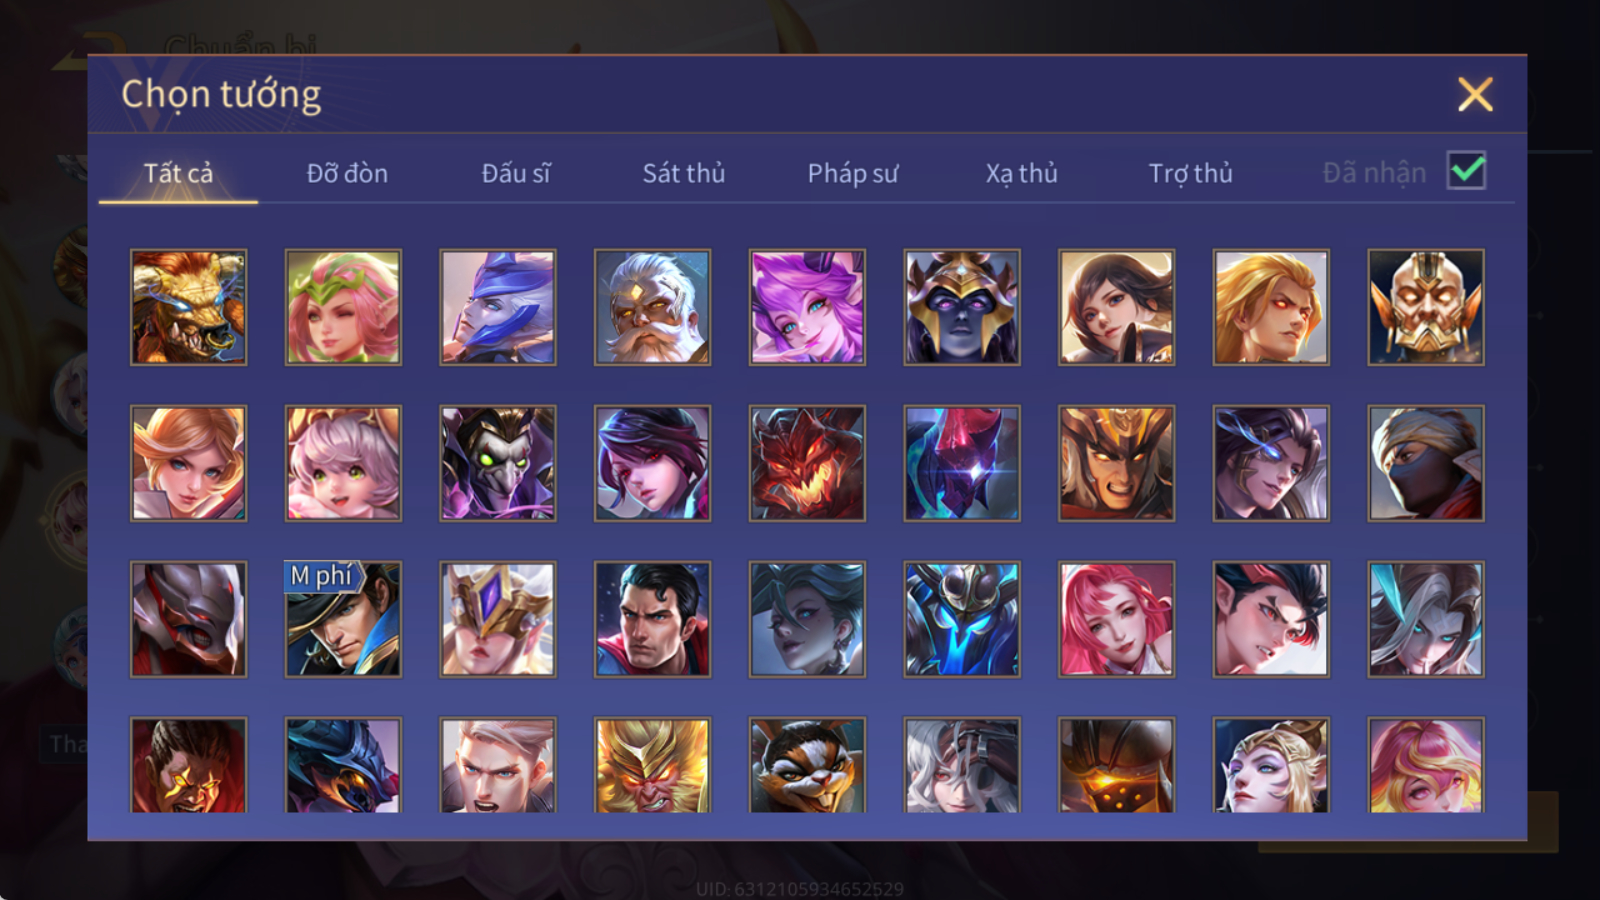Choose the Superman hero portrait
The width and height of the screenshot is (1600, 900).
(652, 619)
